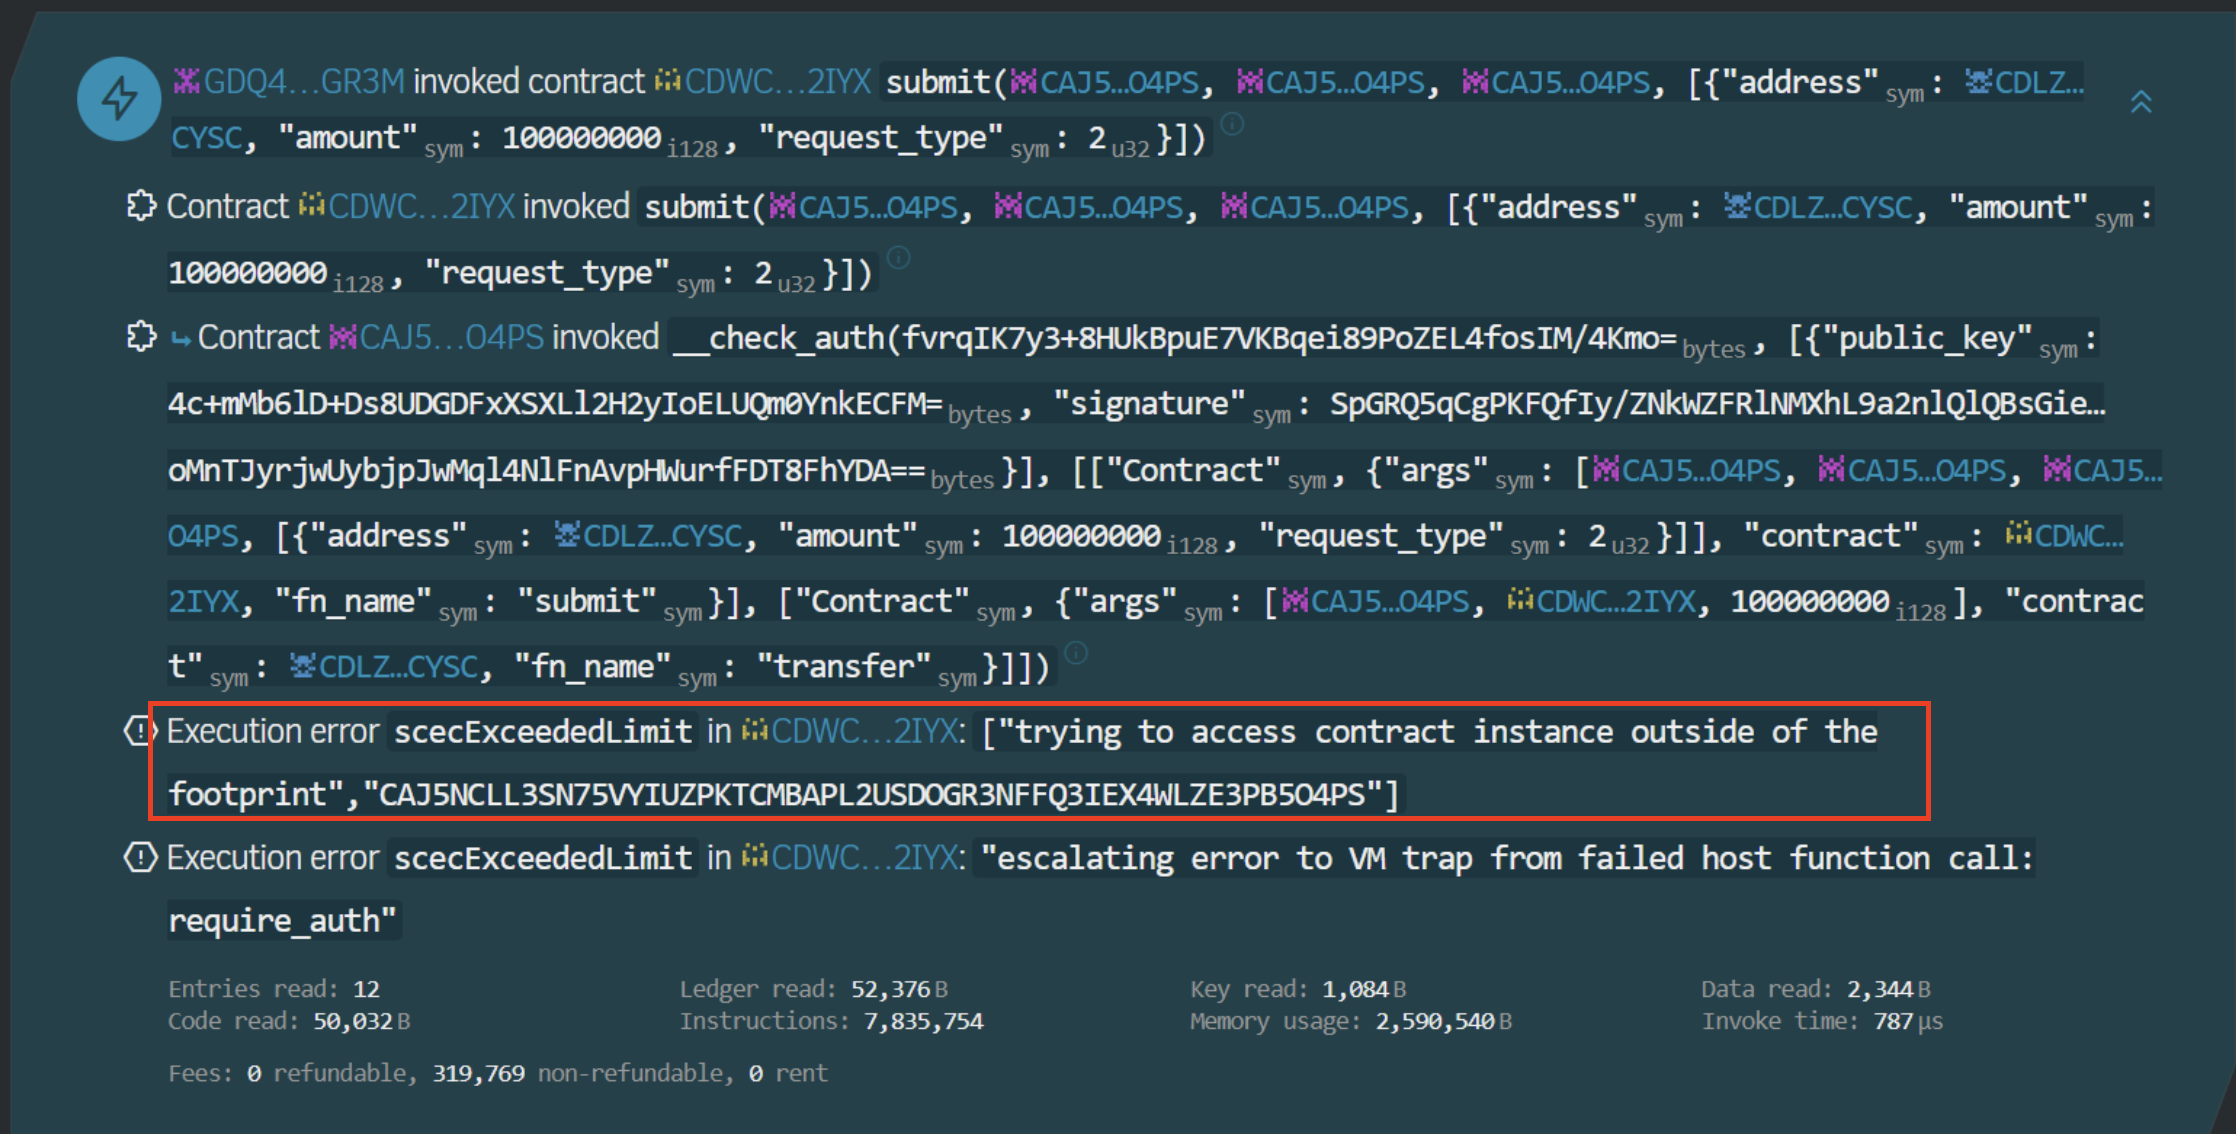The width and height of the screenshot is (2236, 1134).
Task: Click the scecExceededLimit code in the footprint error
Action: click(x=543, y=731)
